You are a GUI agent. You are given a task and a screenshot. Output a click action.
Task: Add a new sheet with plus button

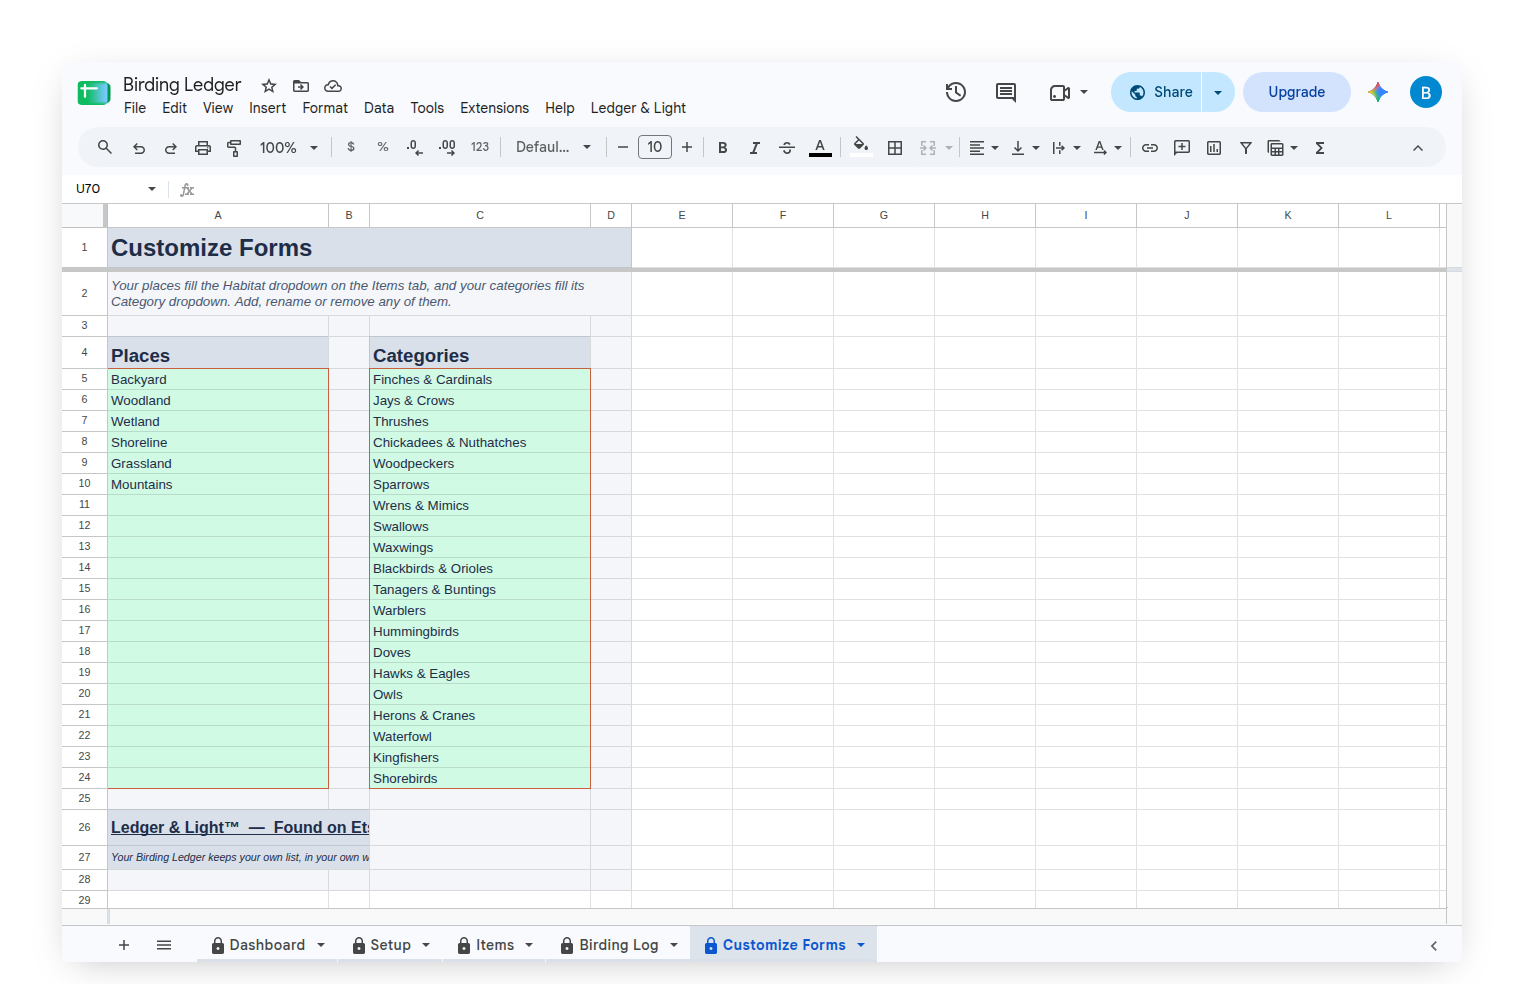click(124, 945)
